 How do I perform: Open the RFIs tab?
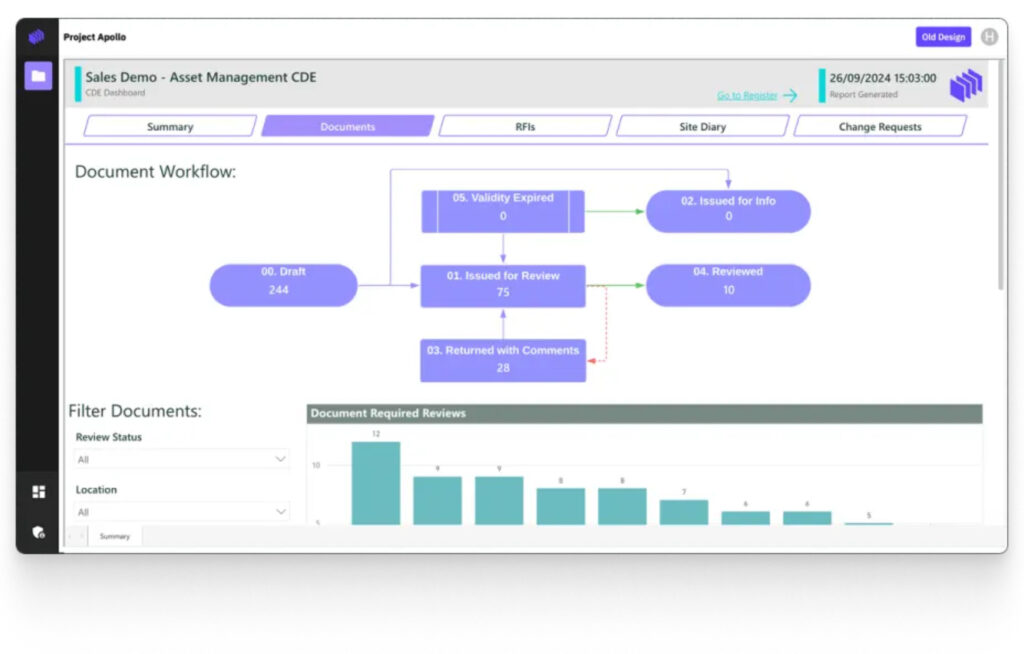525,127
